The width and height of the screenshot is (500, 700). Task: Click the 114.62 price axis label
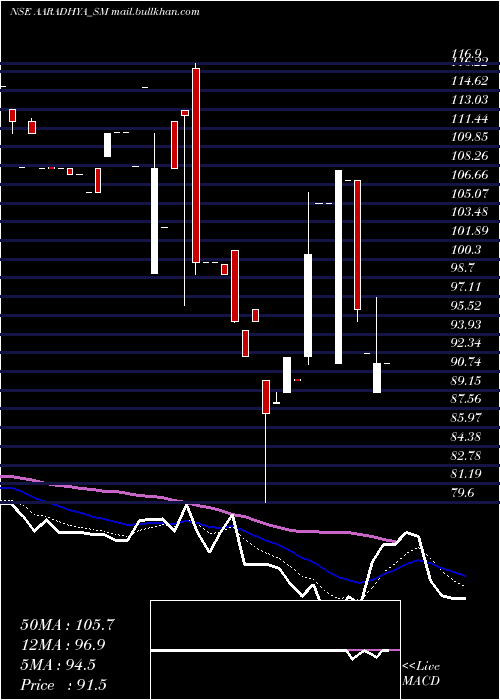pos(469,81)
